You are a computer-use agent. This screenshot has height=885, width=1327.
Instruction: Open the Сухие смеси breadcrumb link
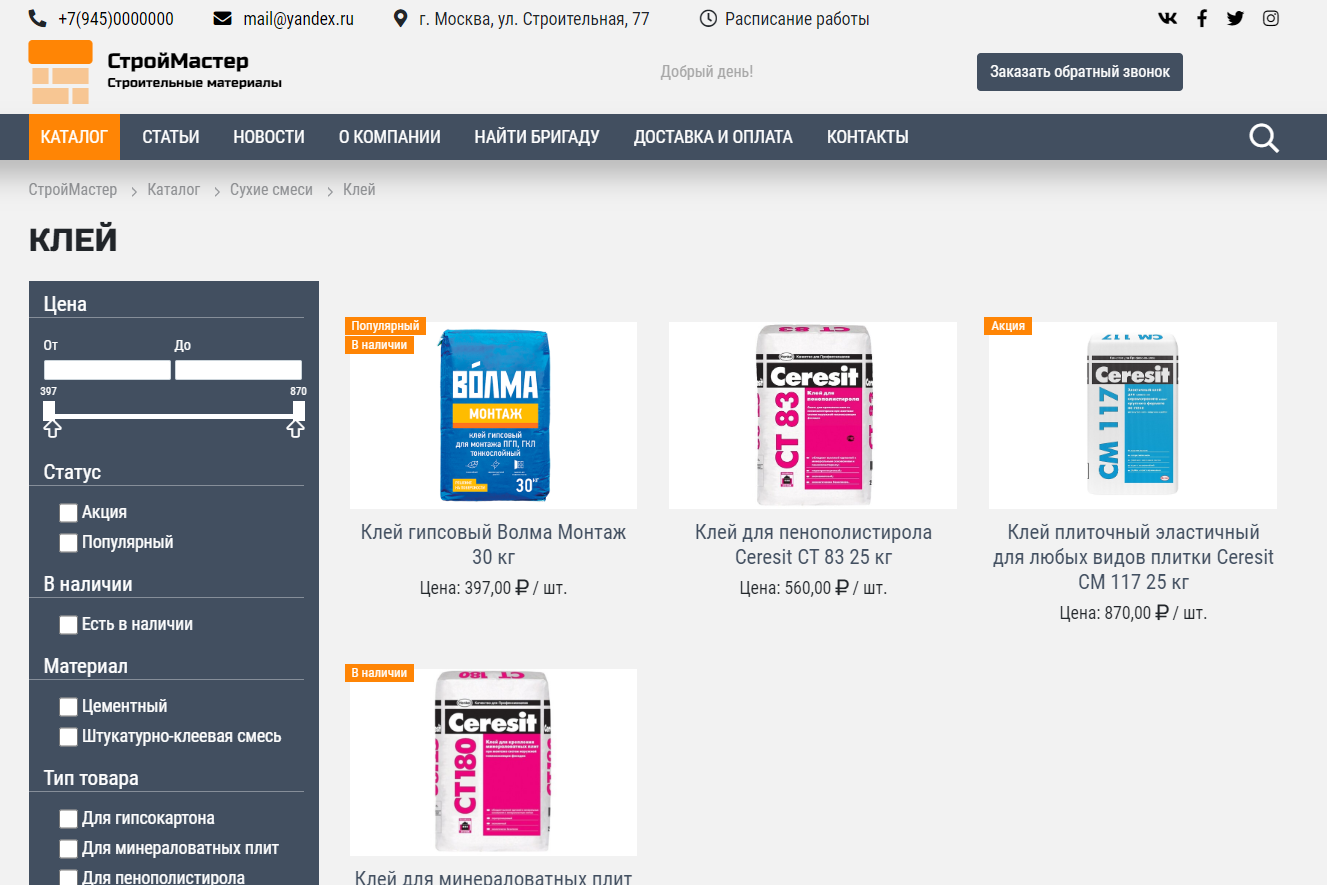pos(271,190)
